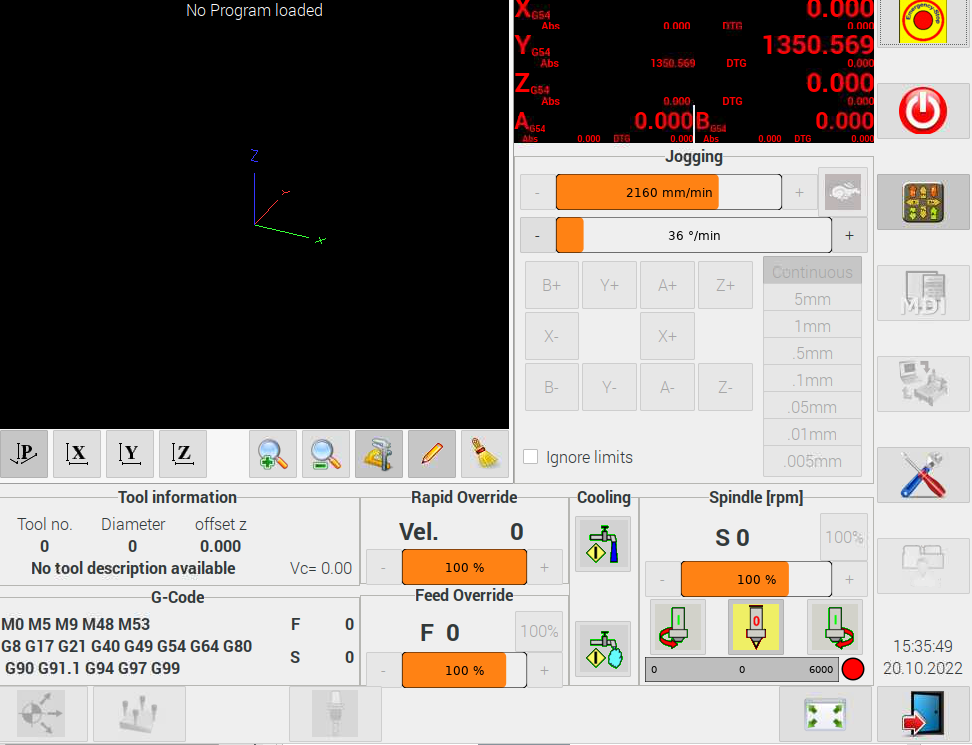This screenshot has height=745, width=972.
Task: Adjust the Rapid Override slider
Action: point(464,567)
